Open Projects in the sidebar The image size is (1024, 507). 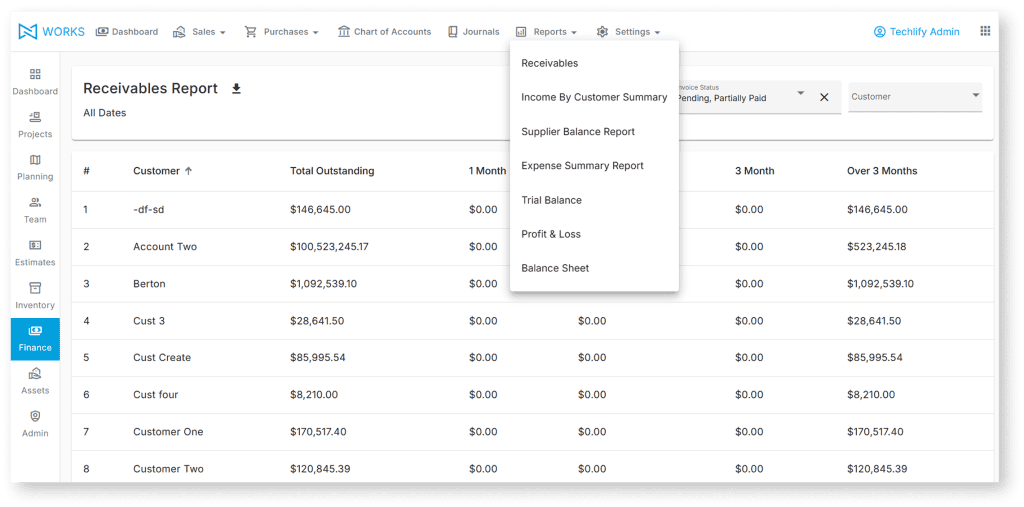pos(35,124)
